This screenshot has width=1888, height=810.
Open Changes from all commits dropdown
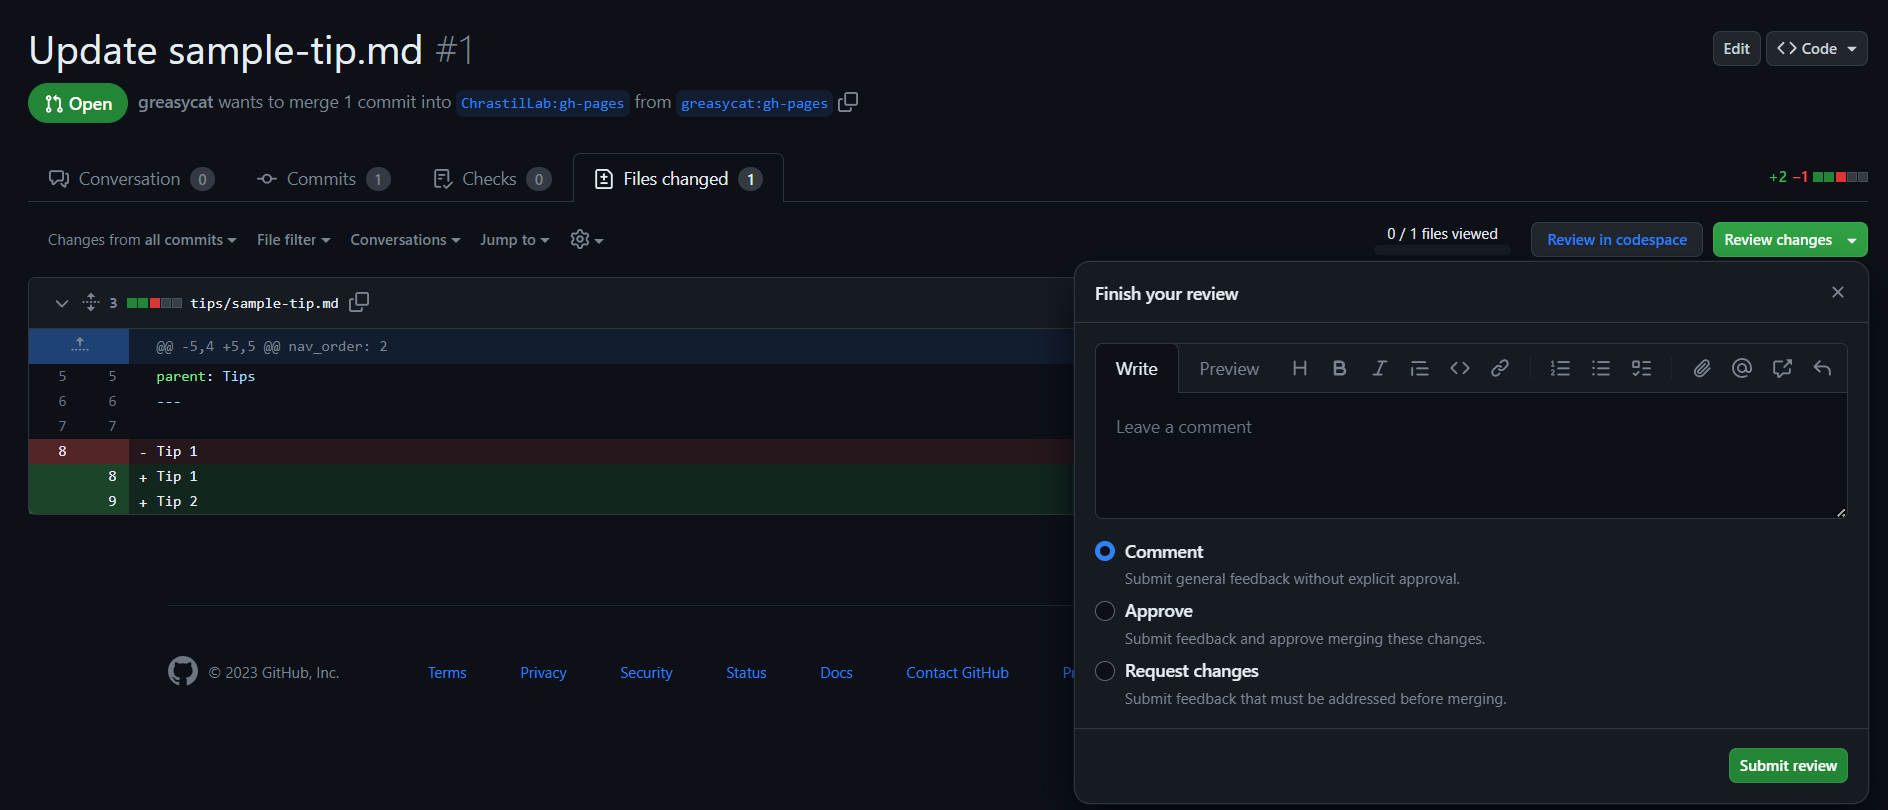pyautogui.click(x=142, y=240)
